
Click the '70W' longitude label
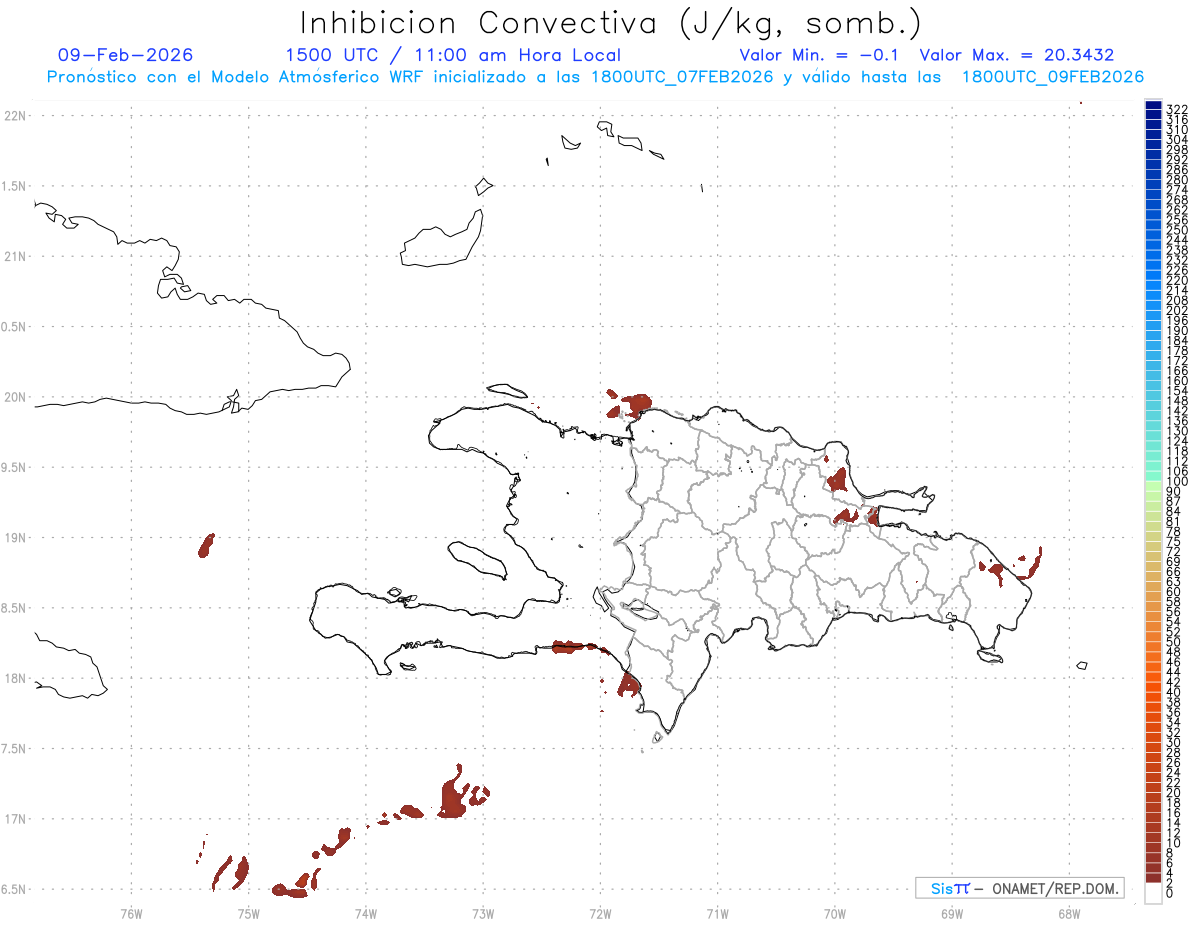pos(835,912)
